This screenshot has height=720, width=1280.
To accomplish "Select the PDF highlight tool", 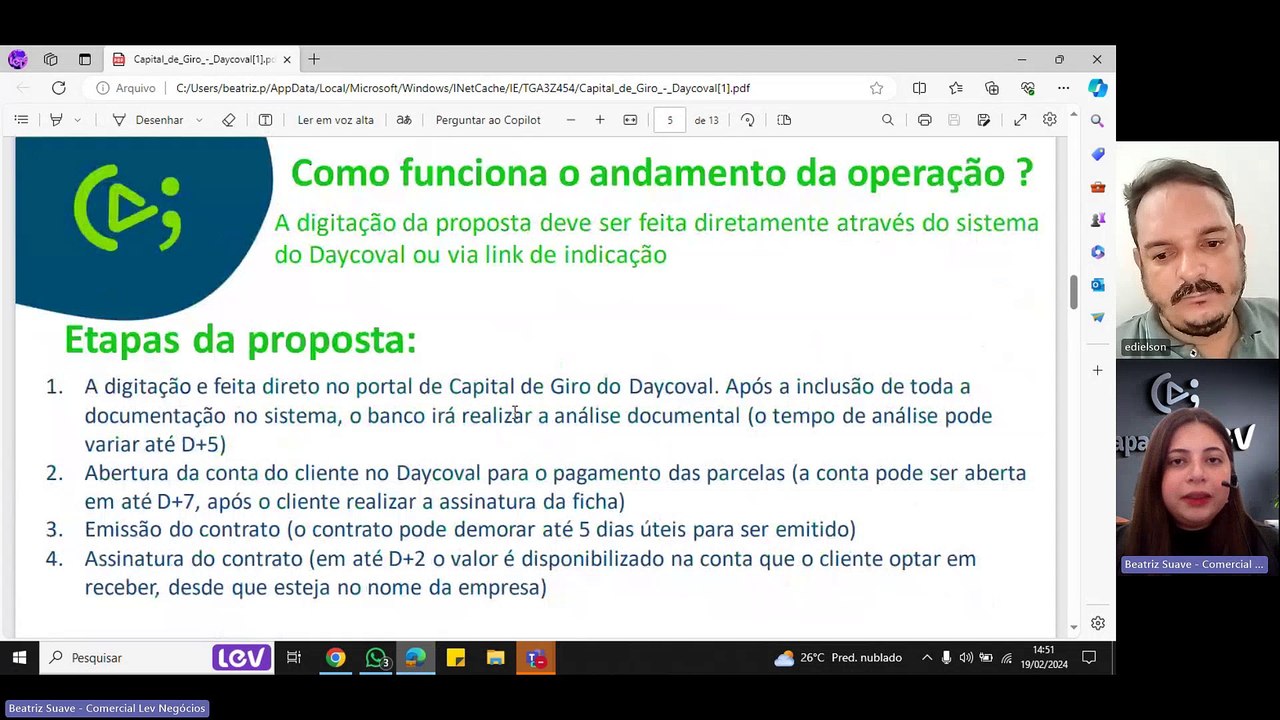I will [x=56, y=120].
